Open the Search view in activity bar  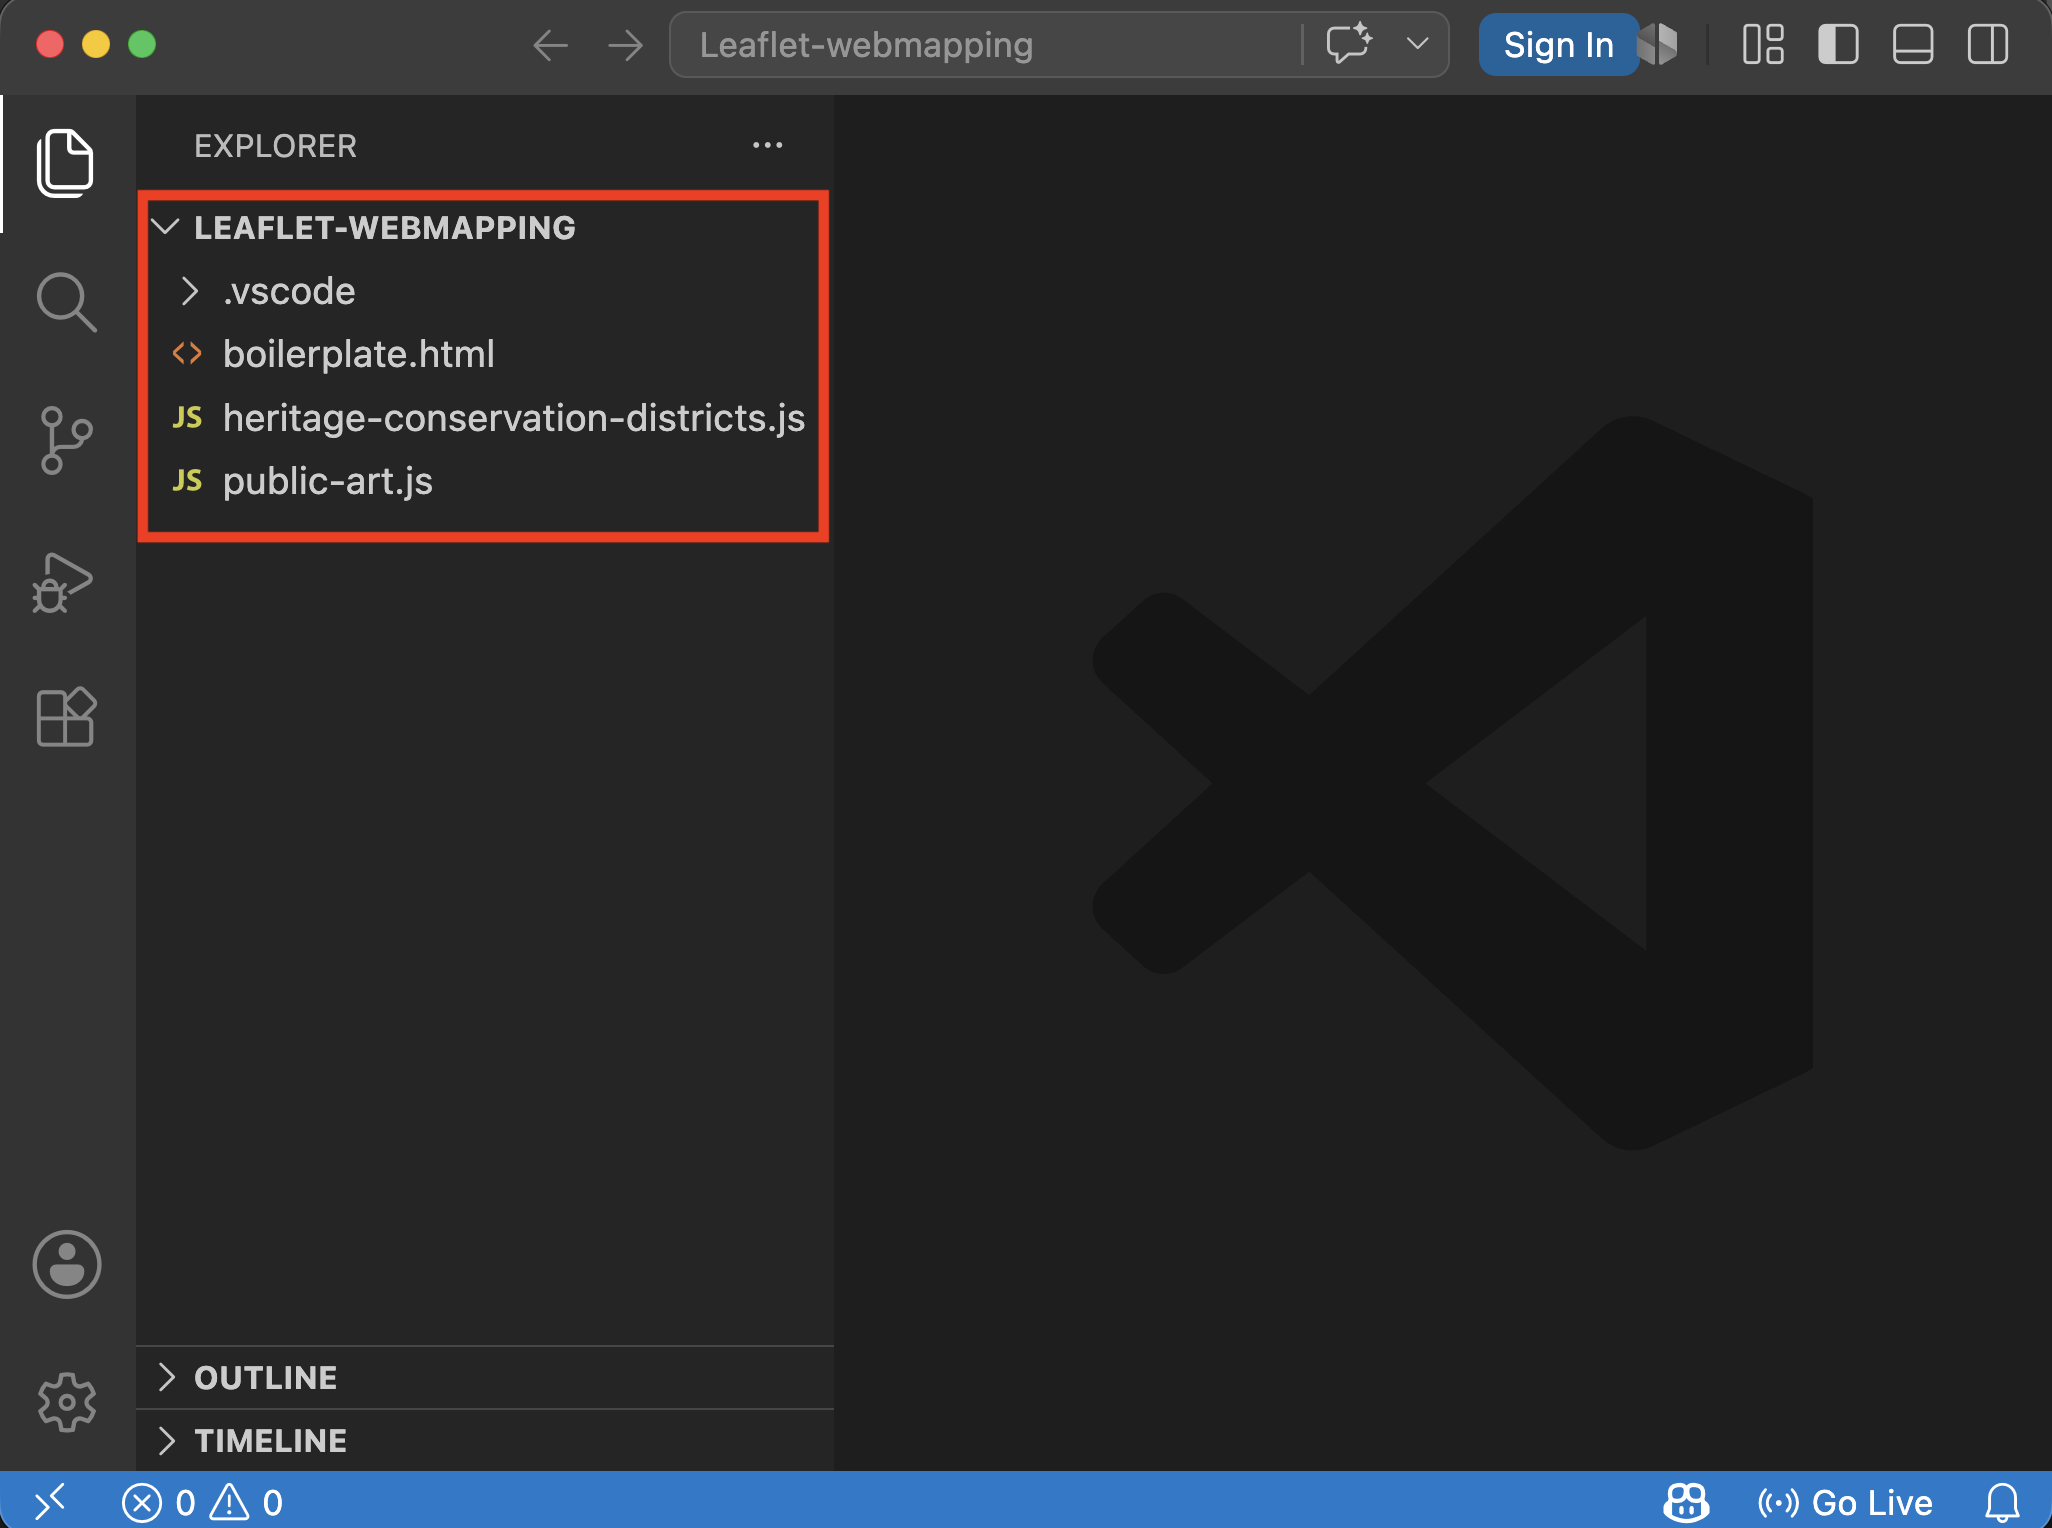66,302
